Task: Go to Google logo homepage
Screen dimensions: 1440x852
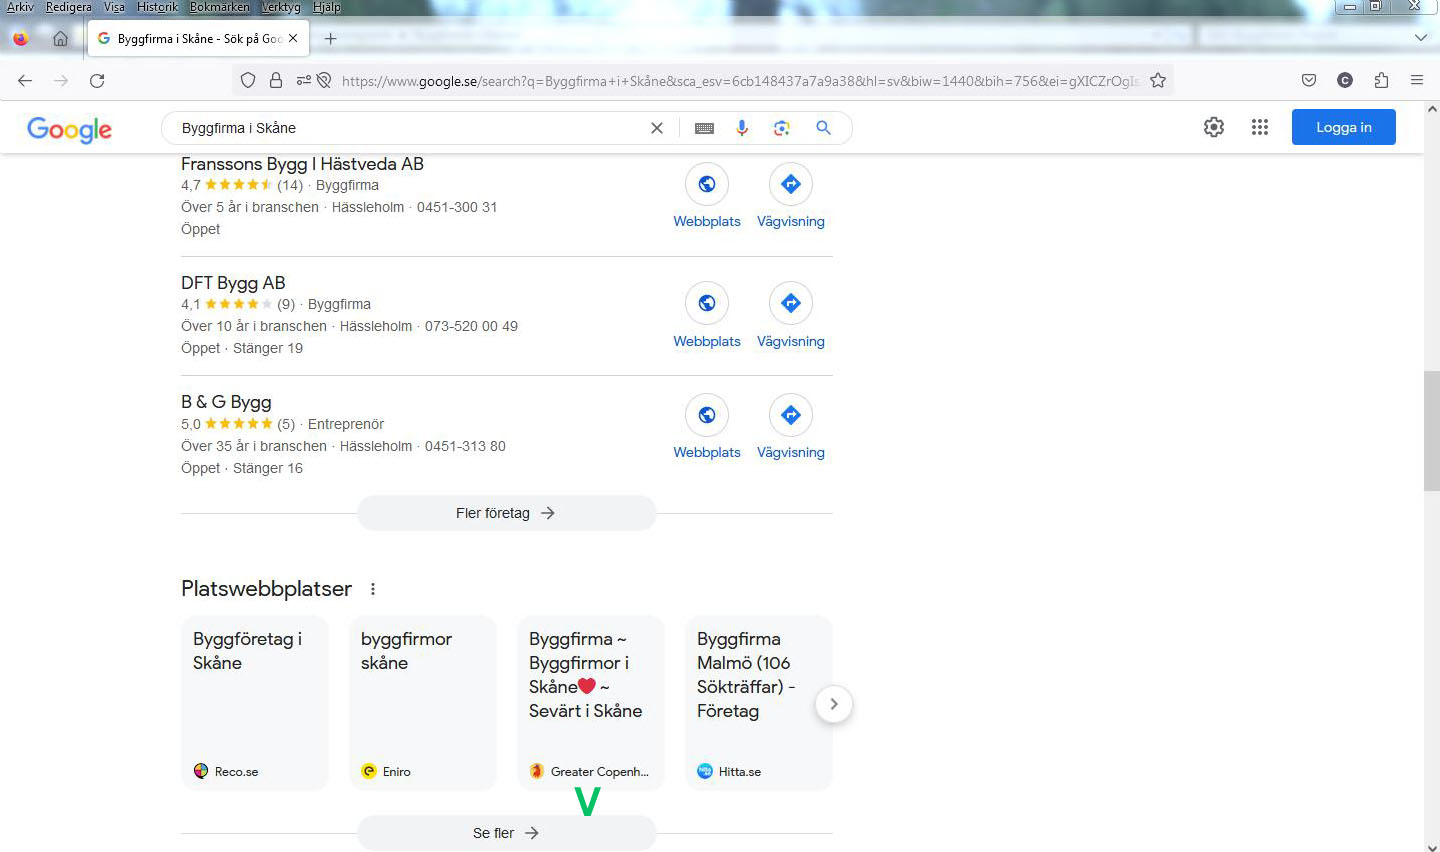Action: 69,129
